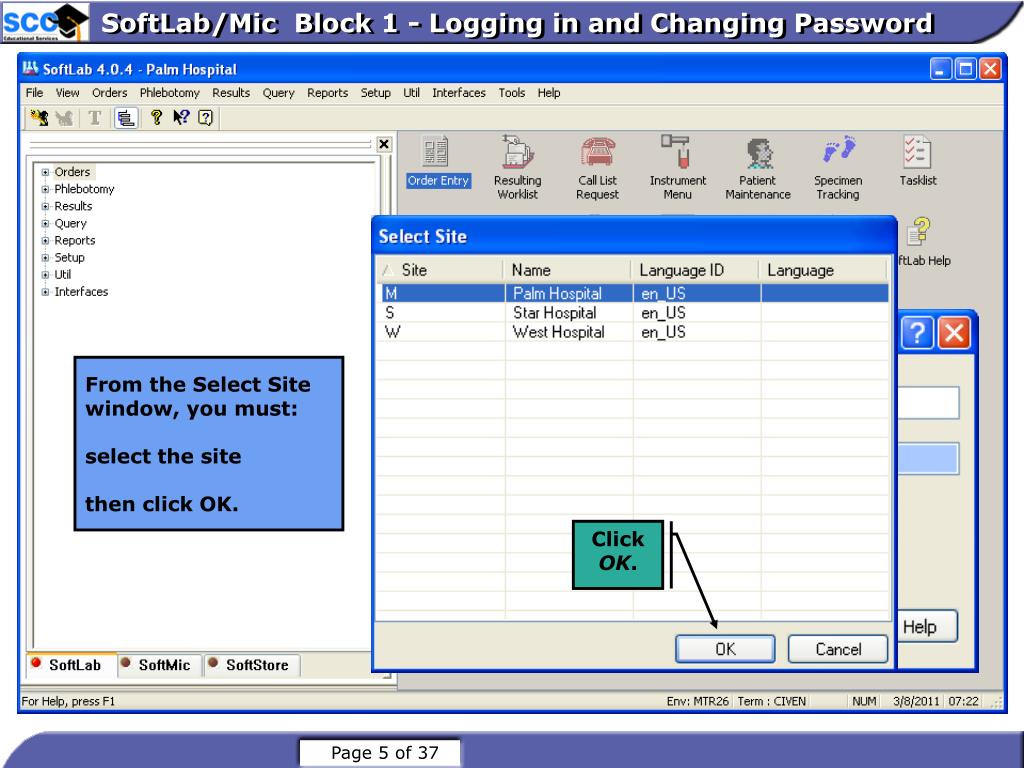Open the Tools menu
The image size is (1024, 768).
coord(511,93)
